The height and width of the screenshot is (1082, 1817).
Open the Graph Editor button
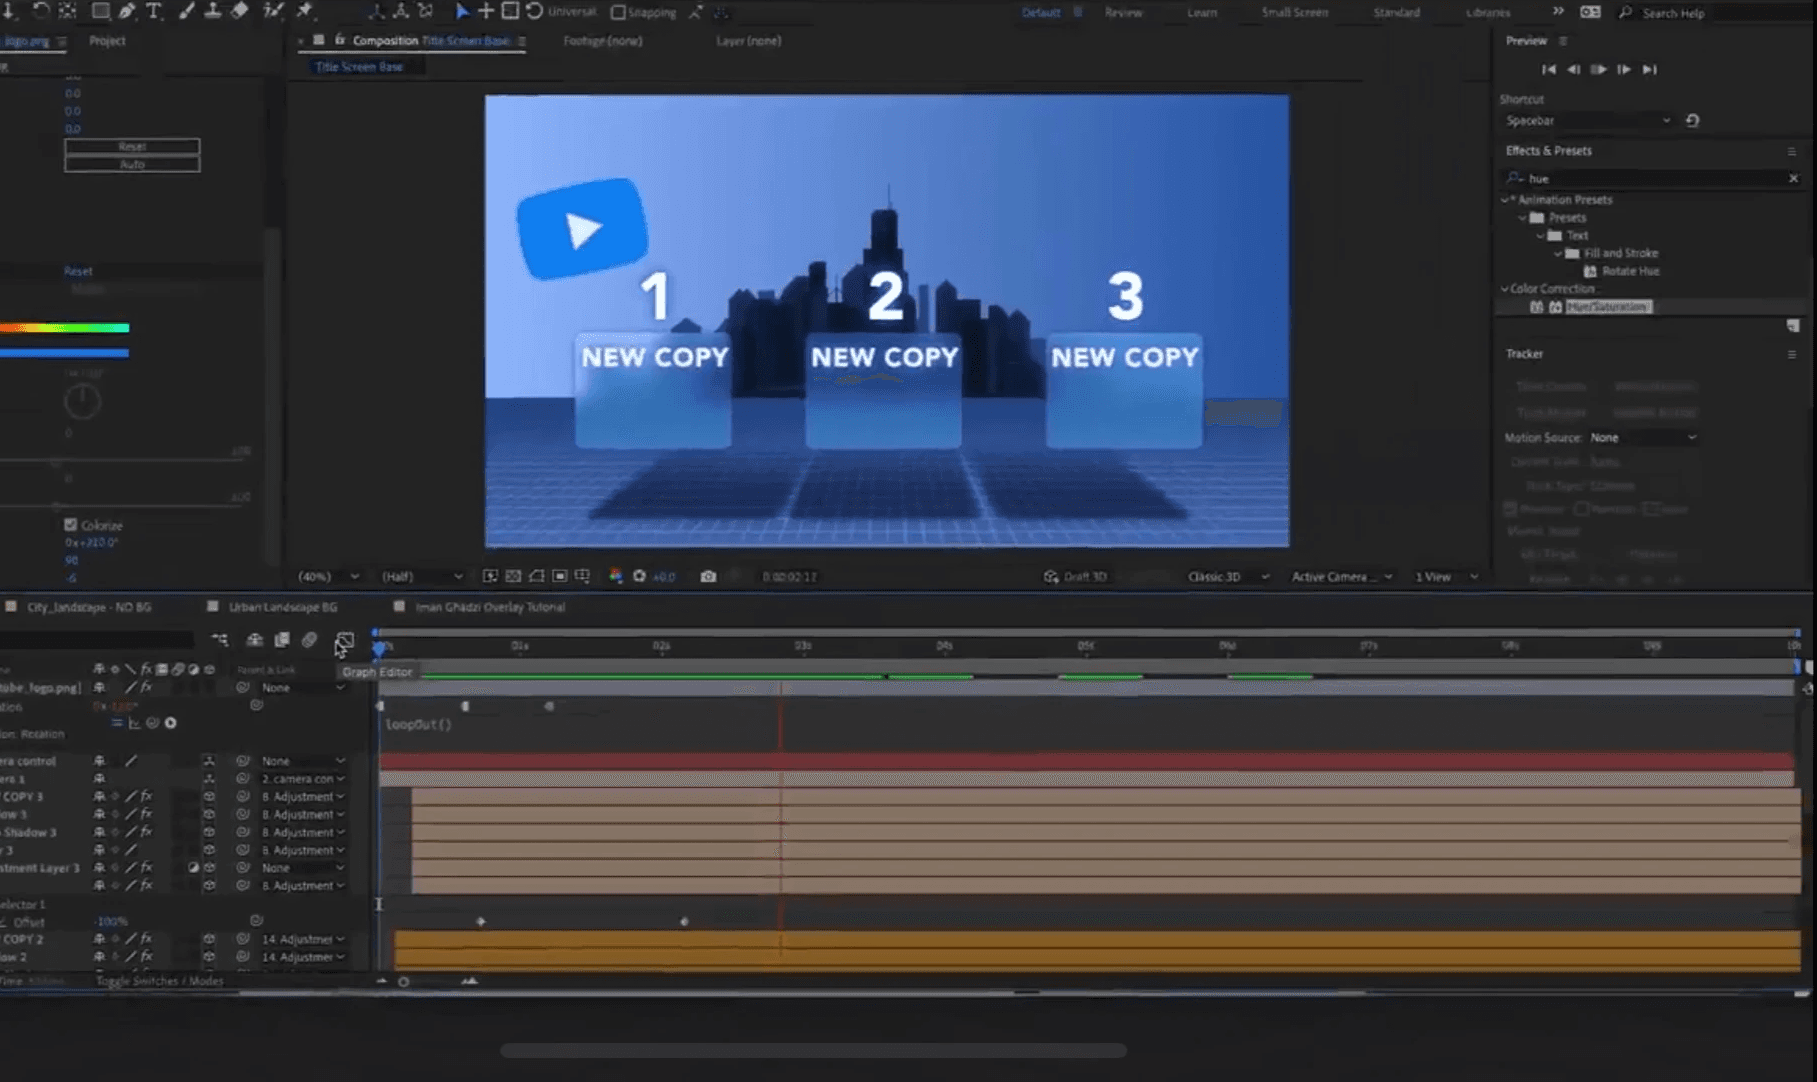click(x=344, y=640)
